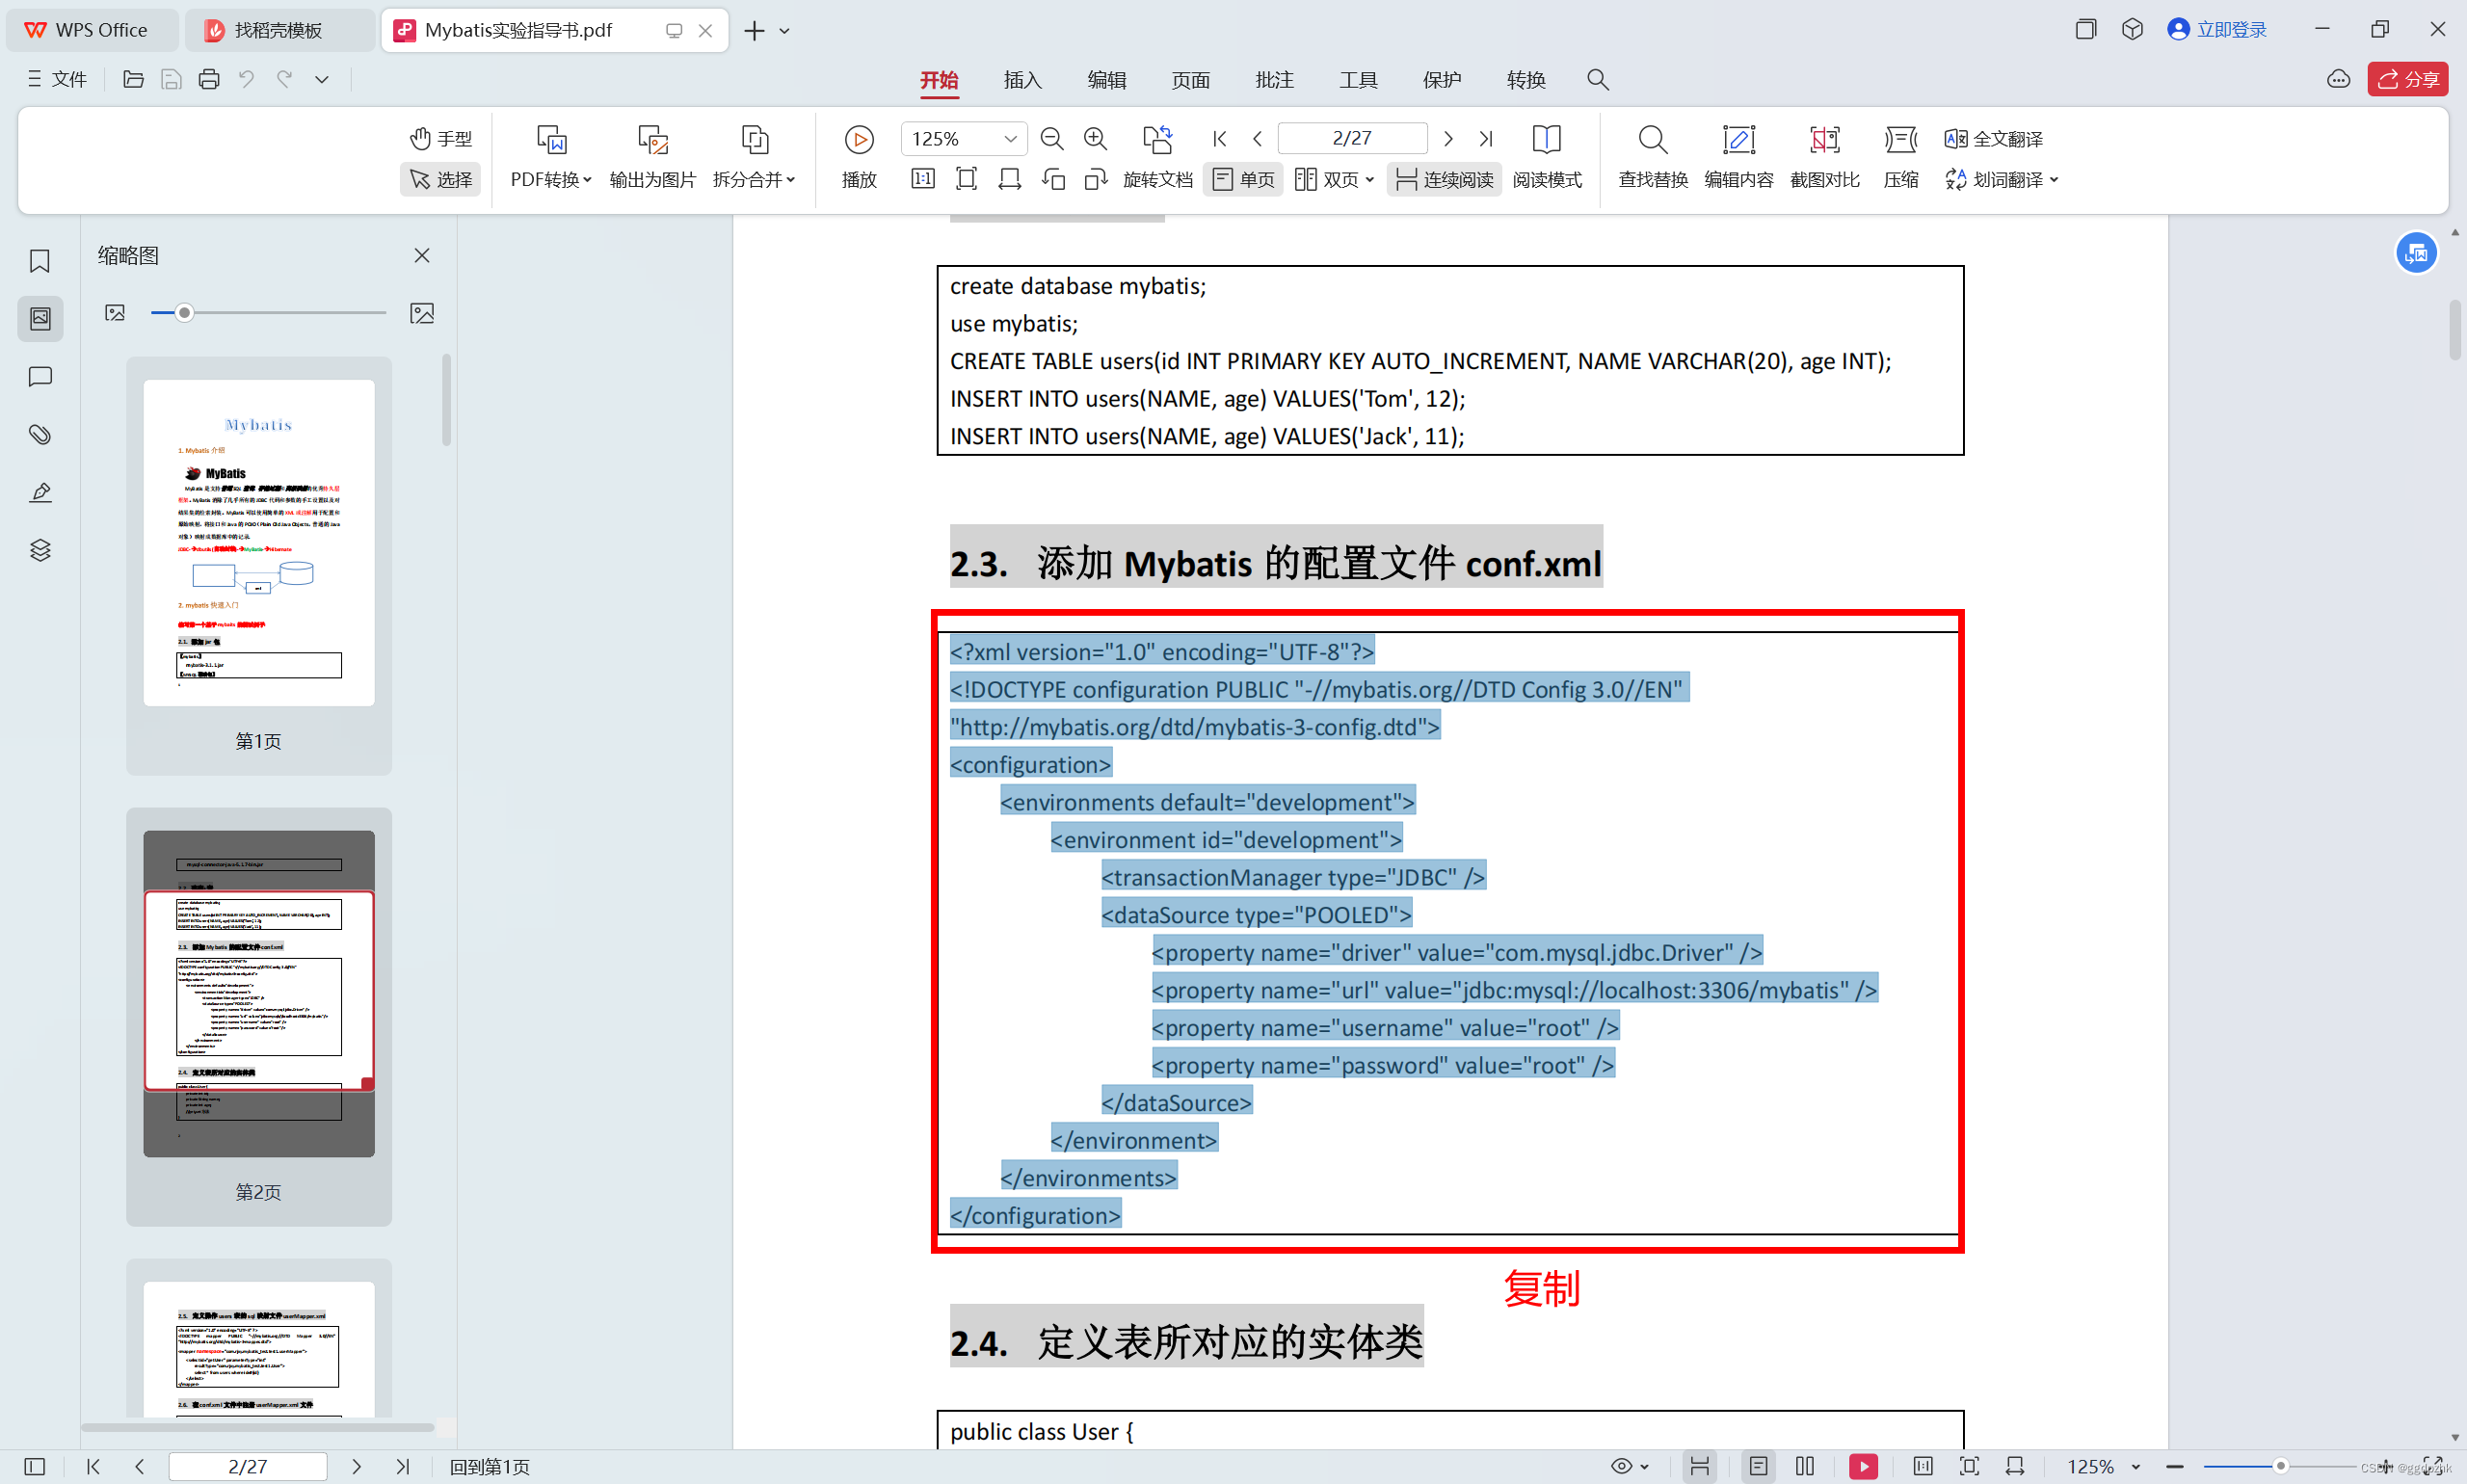
Task: Click the search icon beside 转换
Action: click(x=1598, y=79)
